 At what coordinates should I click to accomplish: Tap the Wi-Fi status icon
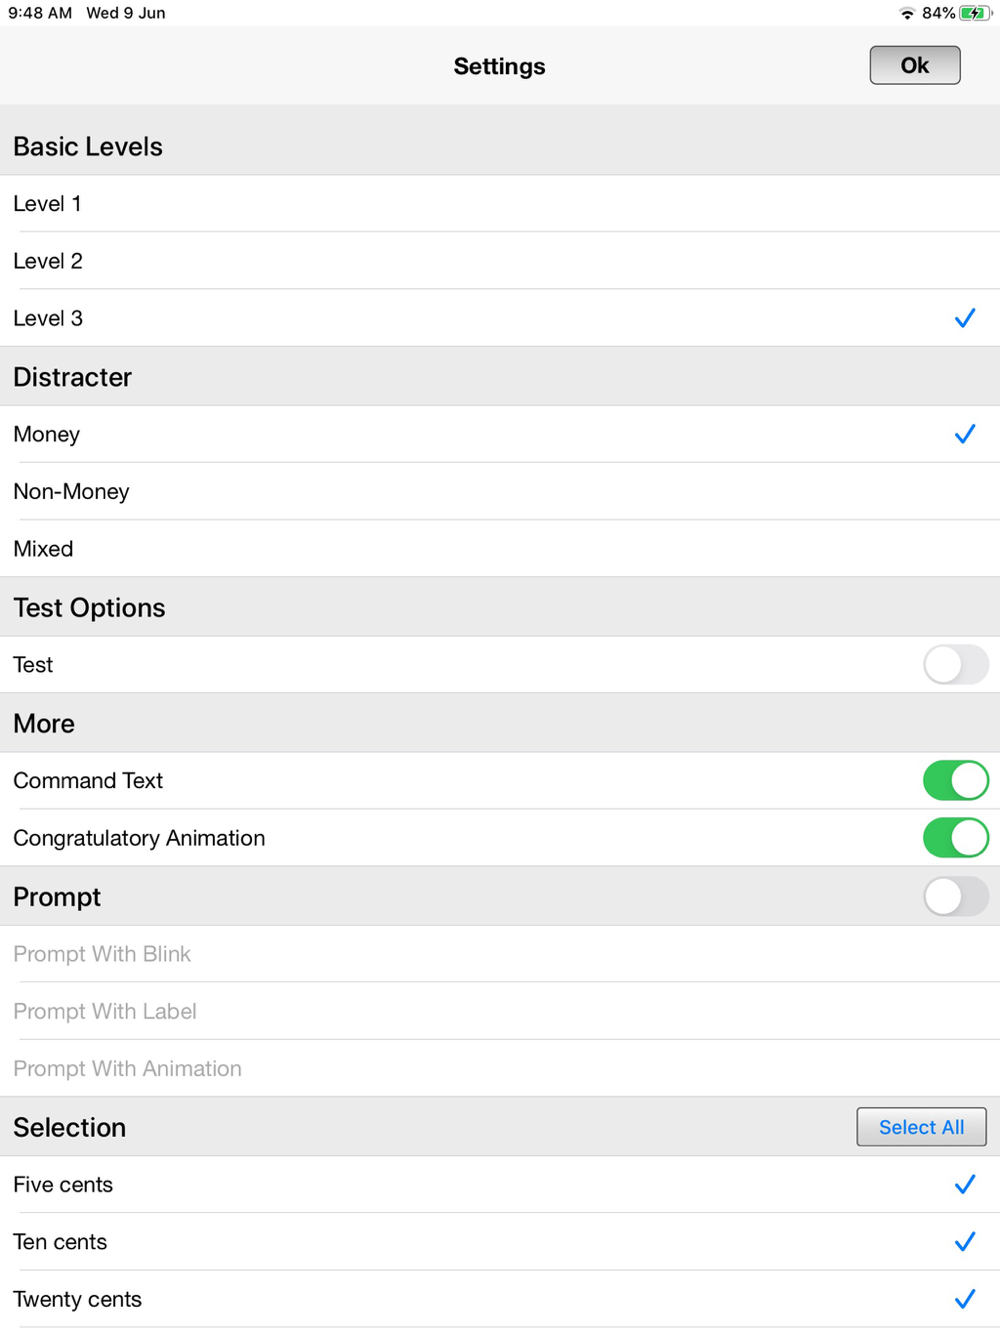(x=907, y=13)
